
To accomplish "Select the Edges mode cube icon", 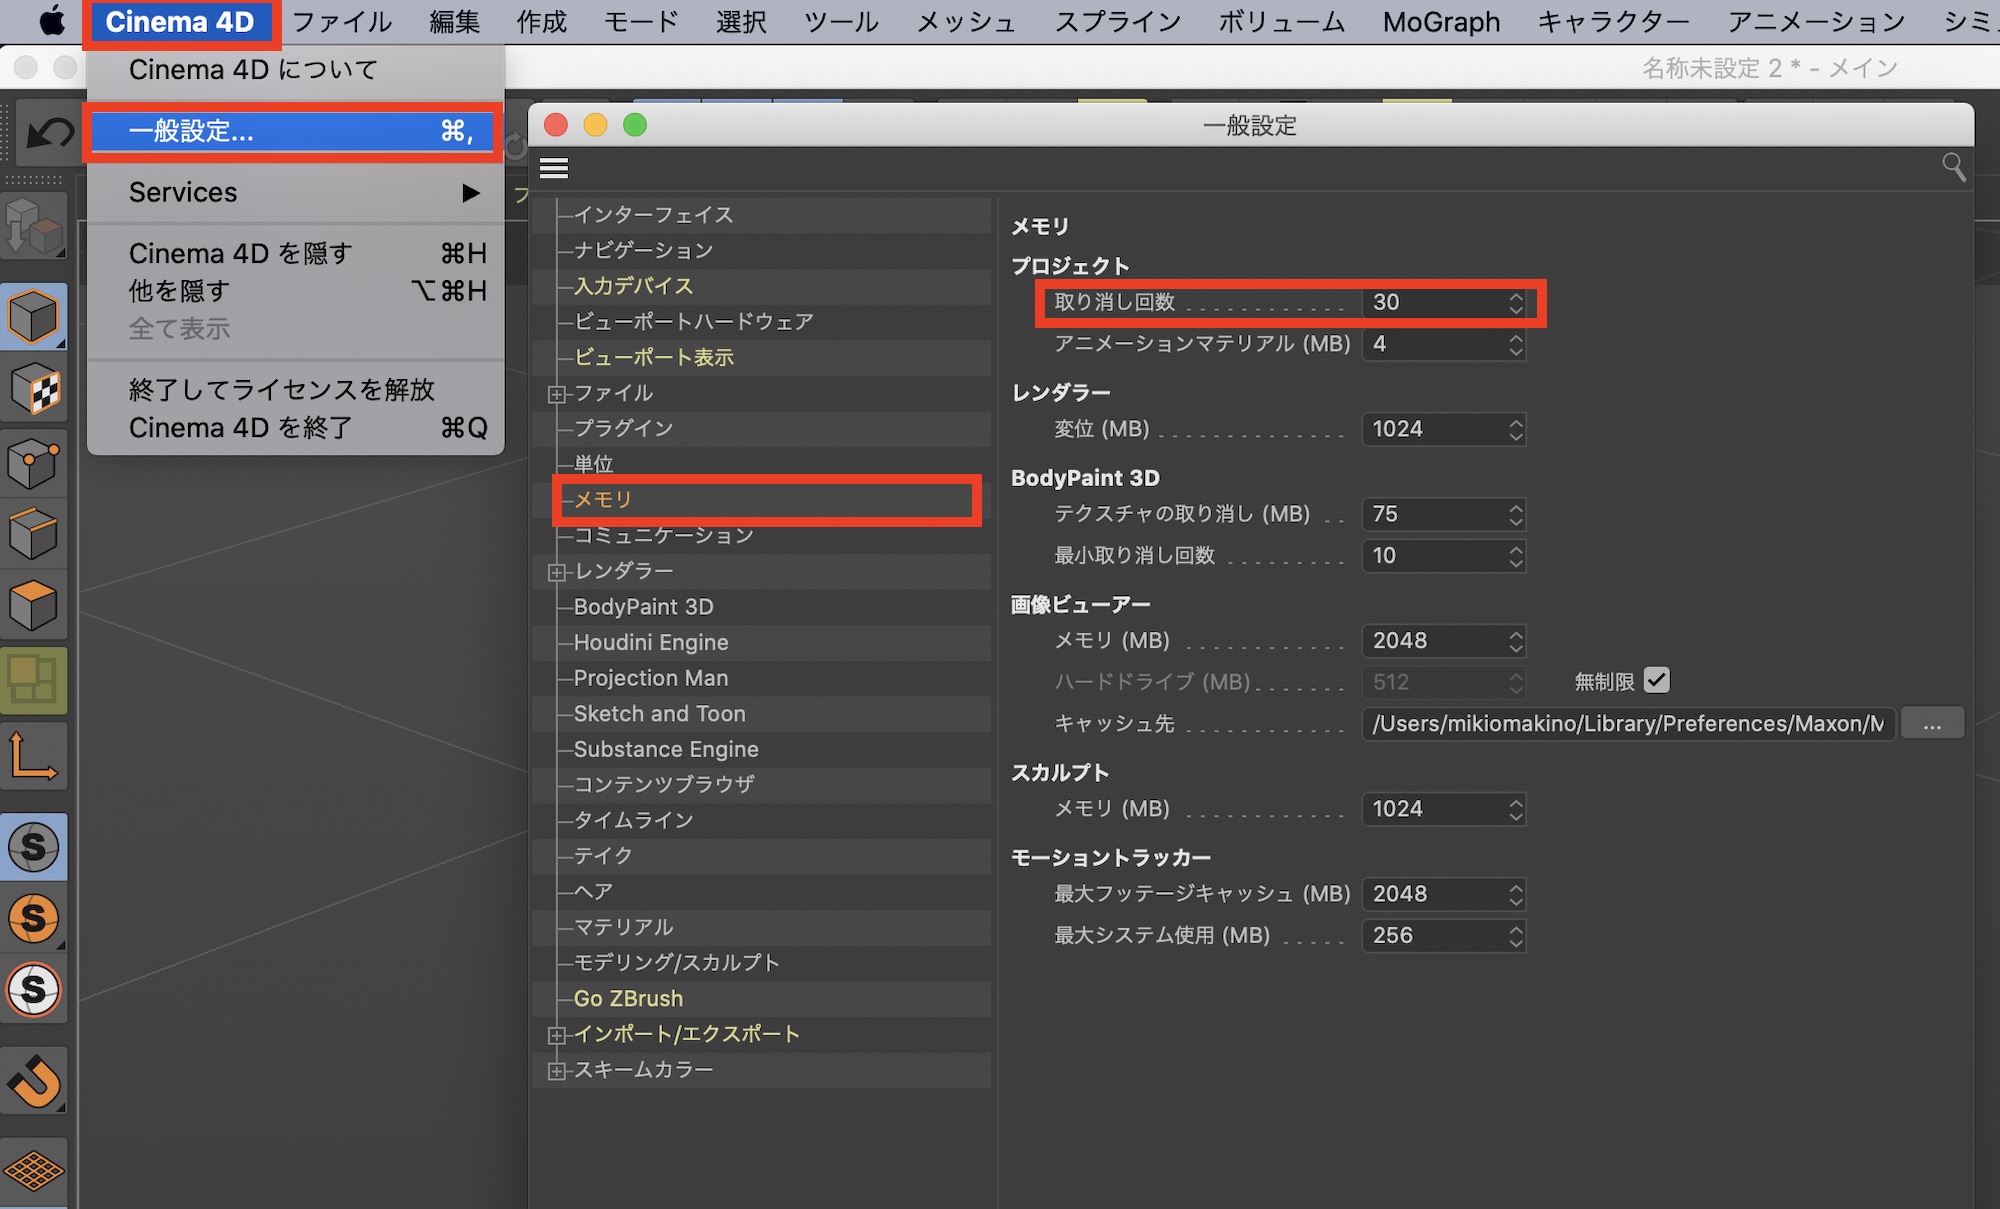I will tap(33, 534).
